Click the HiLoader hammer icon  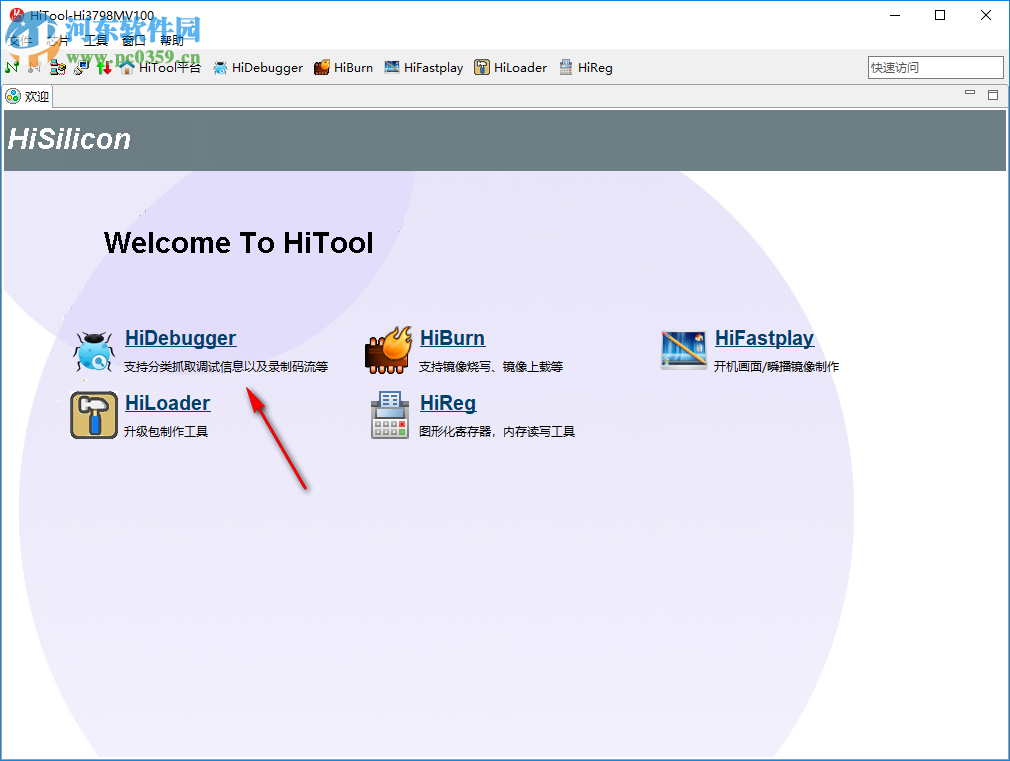(x=94, y=415)
